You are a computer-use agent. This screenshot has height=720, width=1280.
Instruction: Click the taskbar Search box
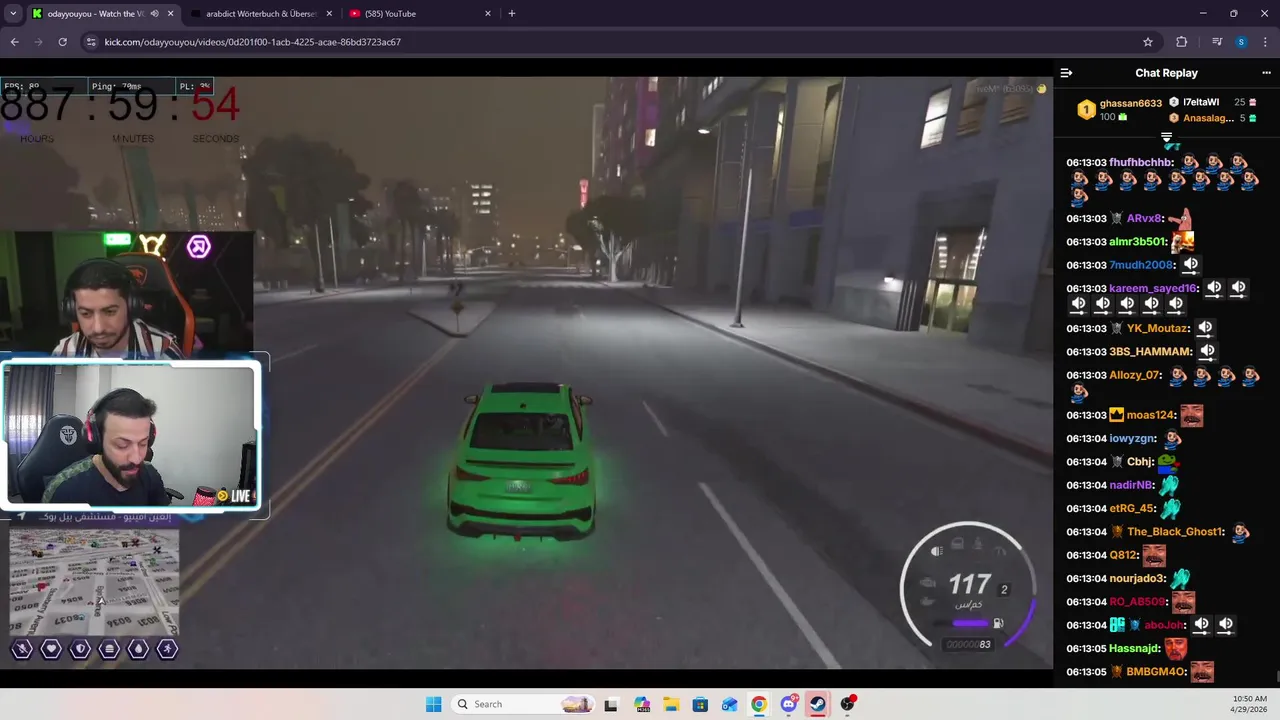pyautogui.click(x=524, y=704)
